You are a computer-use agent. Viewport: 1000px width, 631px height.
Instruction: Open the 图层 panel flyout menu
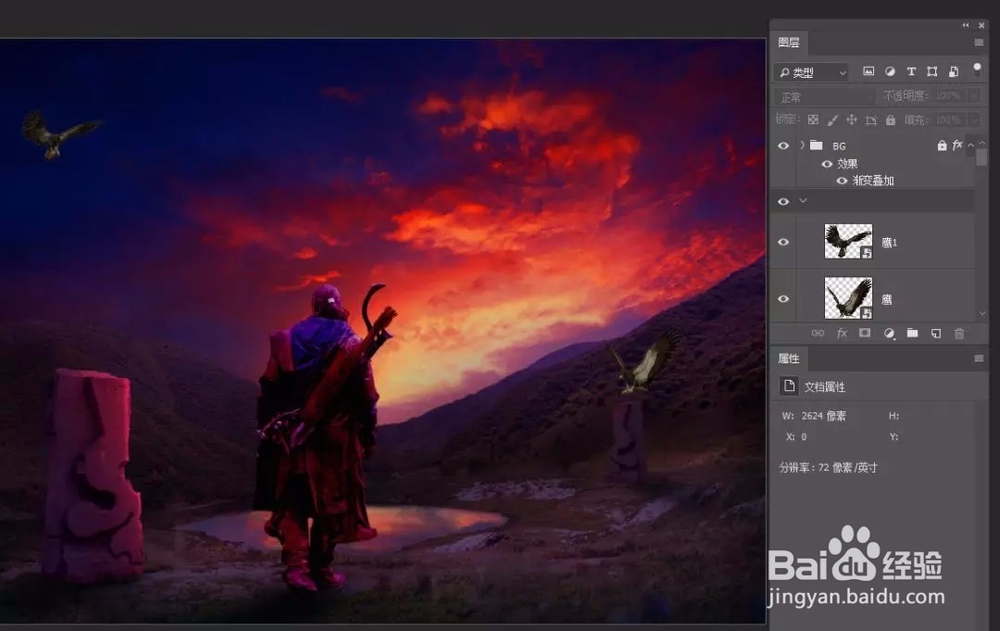click(x=979, y=42)
